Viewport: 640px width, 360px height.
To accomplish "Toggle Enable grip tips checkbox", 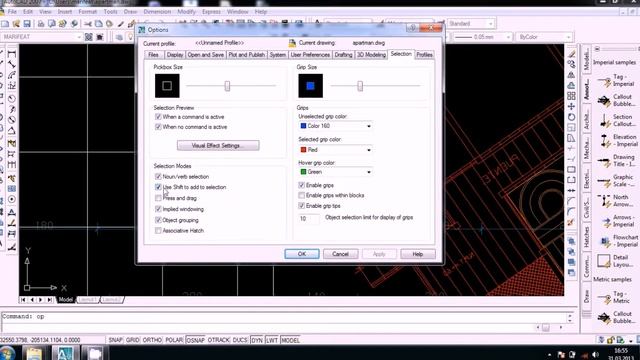I will point(302,206).
